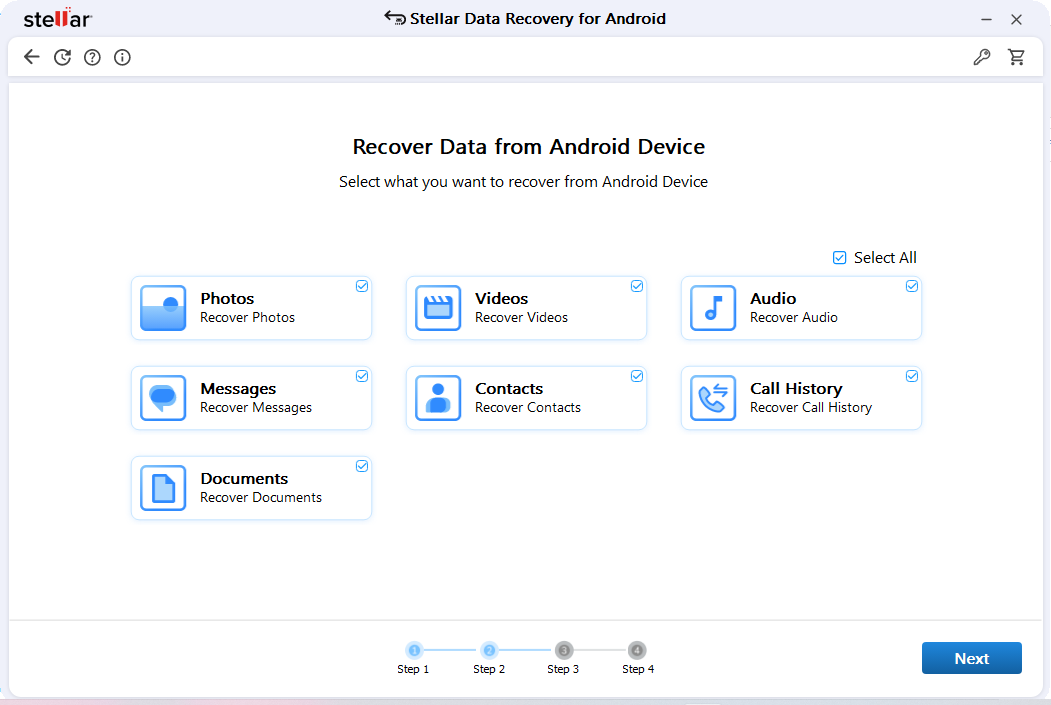Toggle the Messages checkbox
This screenshot has width=1051, height=705.
click(x=362, y=376)
